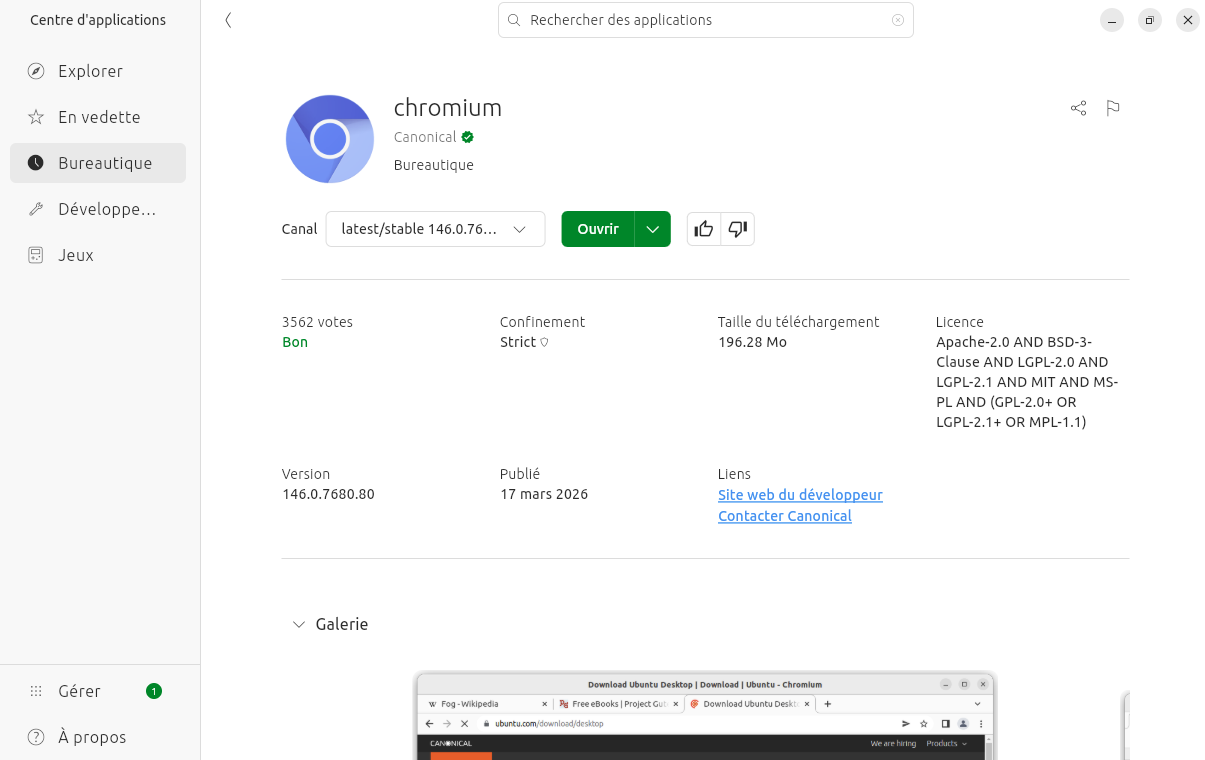Clear the search field with the X icon

coord(897,20)
